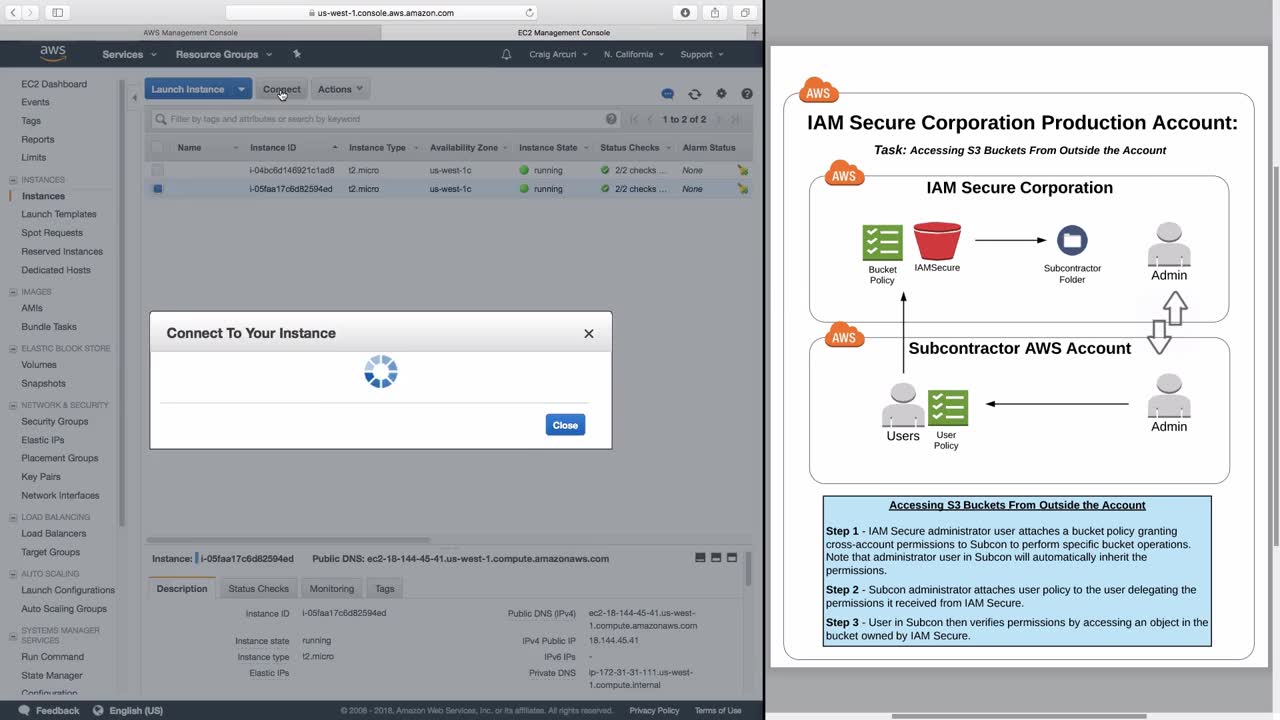Click alarm icon for instance i-05faa17c6d82594ed
Screen dimensions: 1280x720
[742, 189]
